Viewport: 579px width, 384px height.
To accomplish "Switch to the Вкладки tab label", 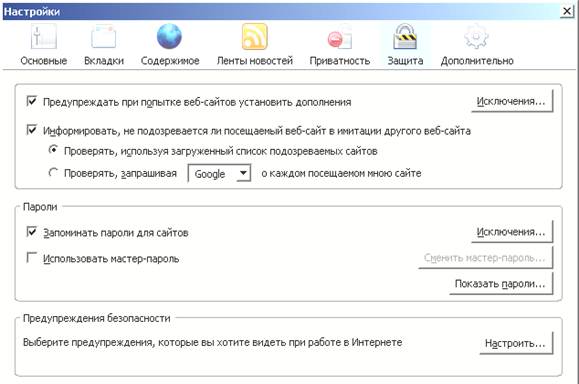I will point(104,61).
